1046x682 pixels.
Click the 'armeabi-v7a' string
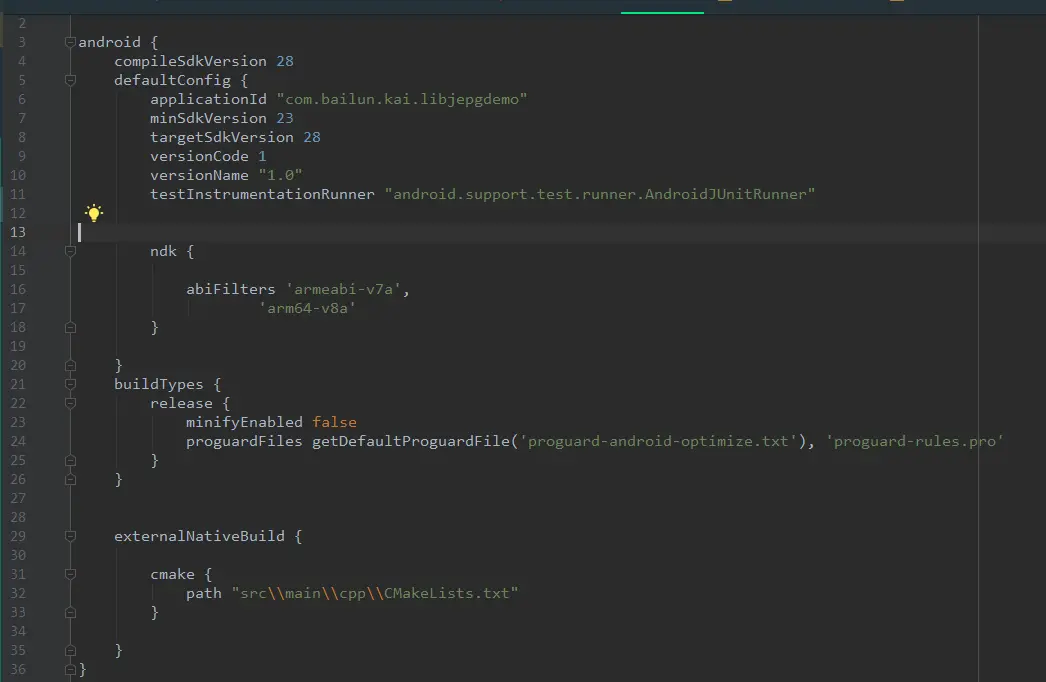pyautogui.click(x=344, y=290)
